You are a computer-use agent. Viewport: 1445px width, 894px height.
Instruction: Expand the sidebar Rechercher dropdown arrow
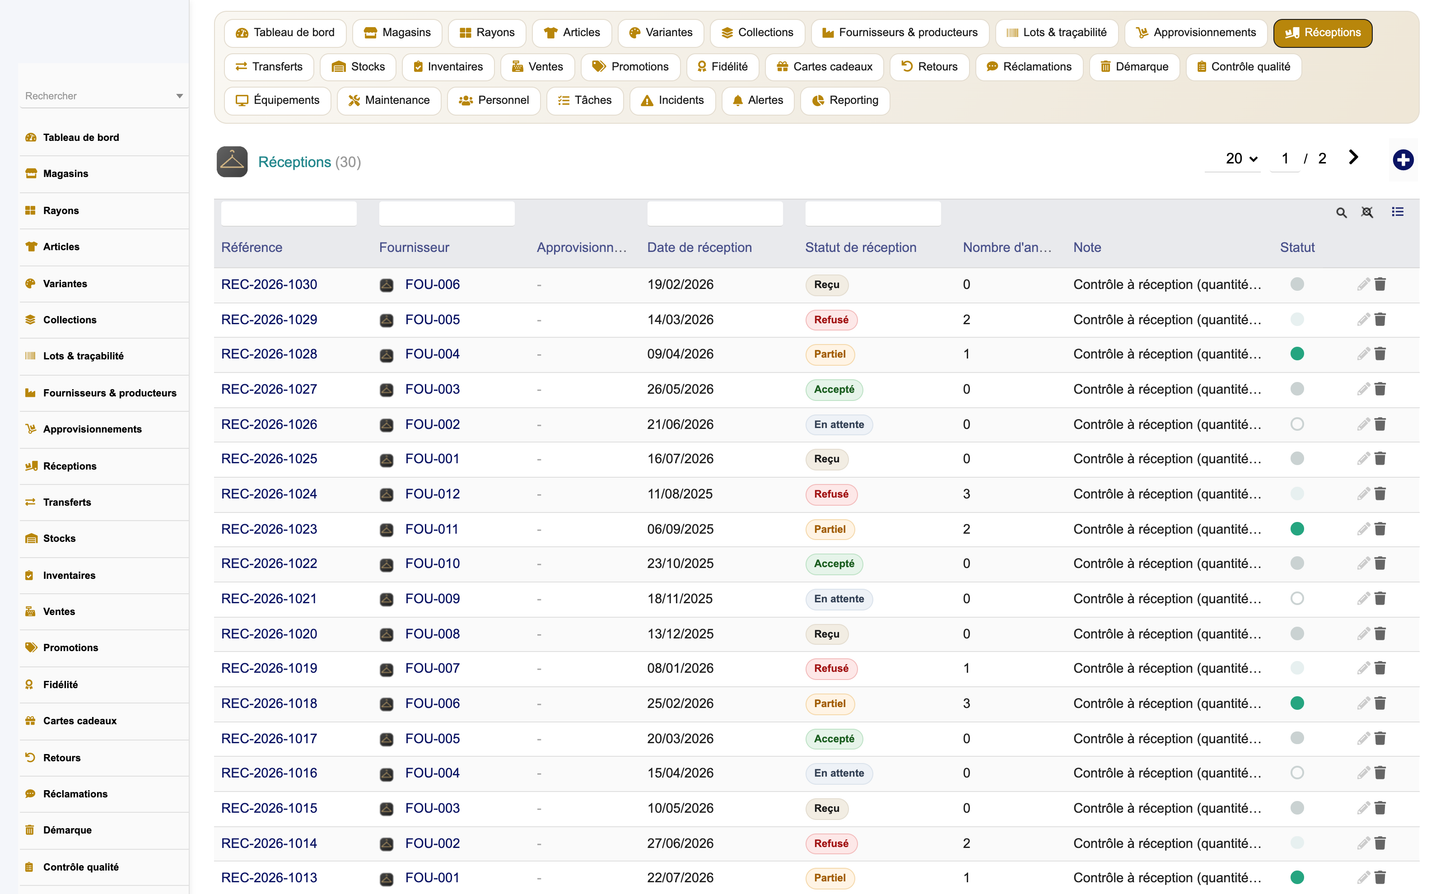(x=180, y=96)
